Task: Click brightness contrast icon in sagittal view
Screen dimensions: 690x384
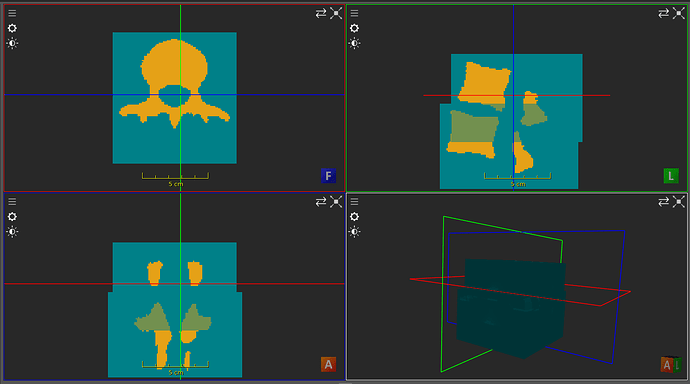Action: [354, 43]
